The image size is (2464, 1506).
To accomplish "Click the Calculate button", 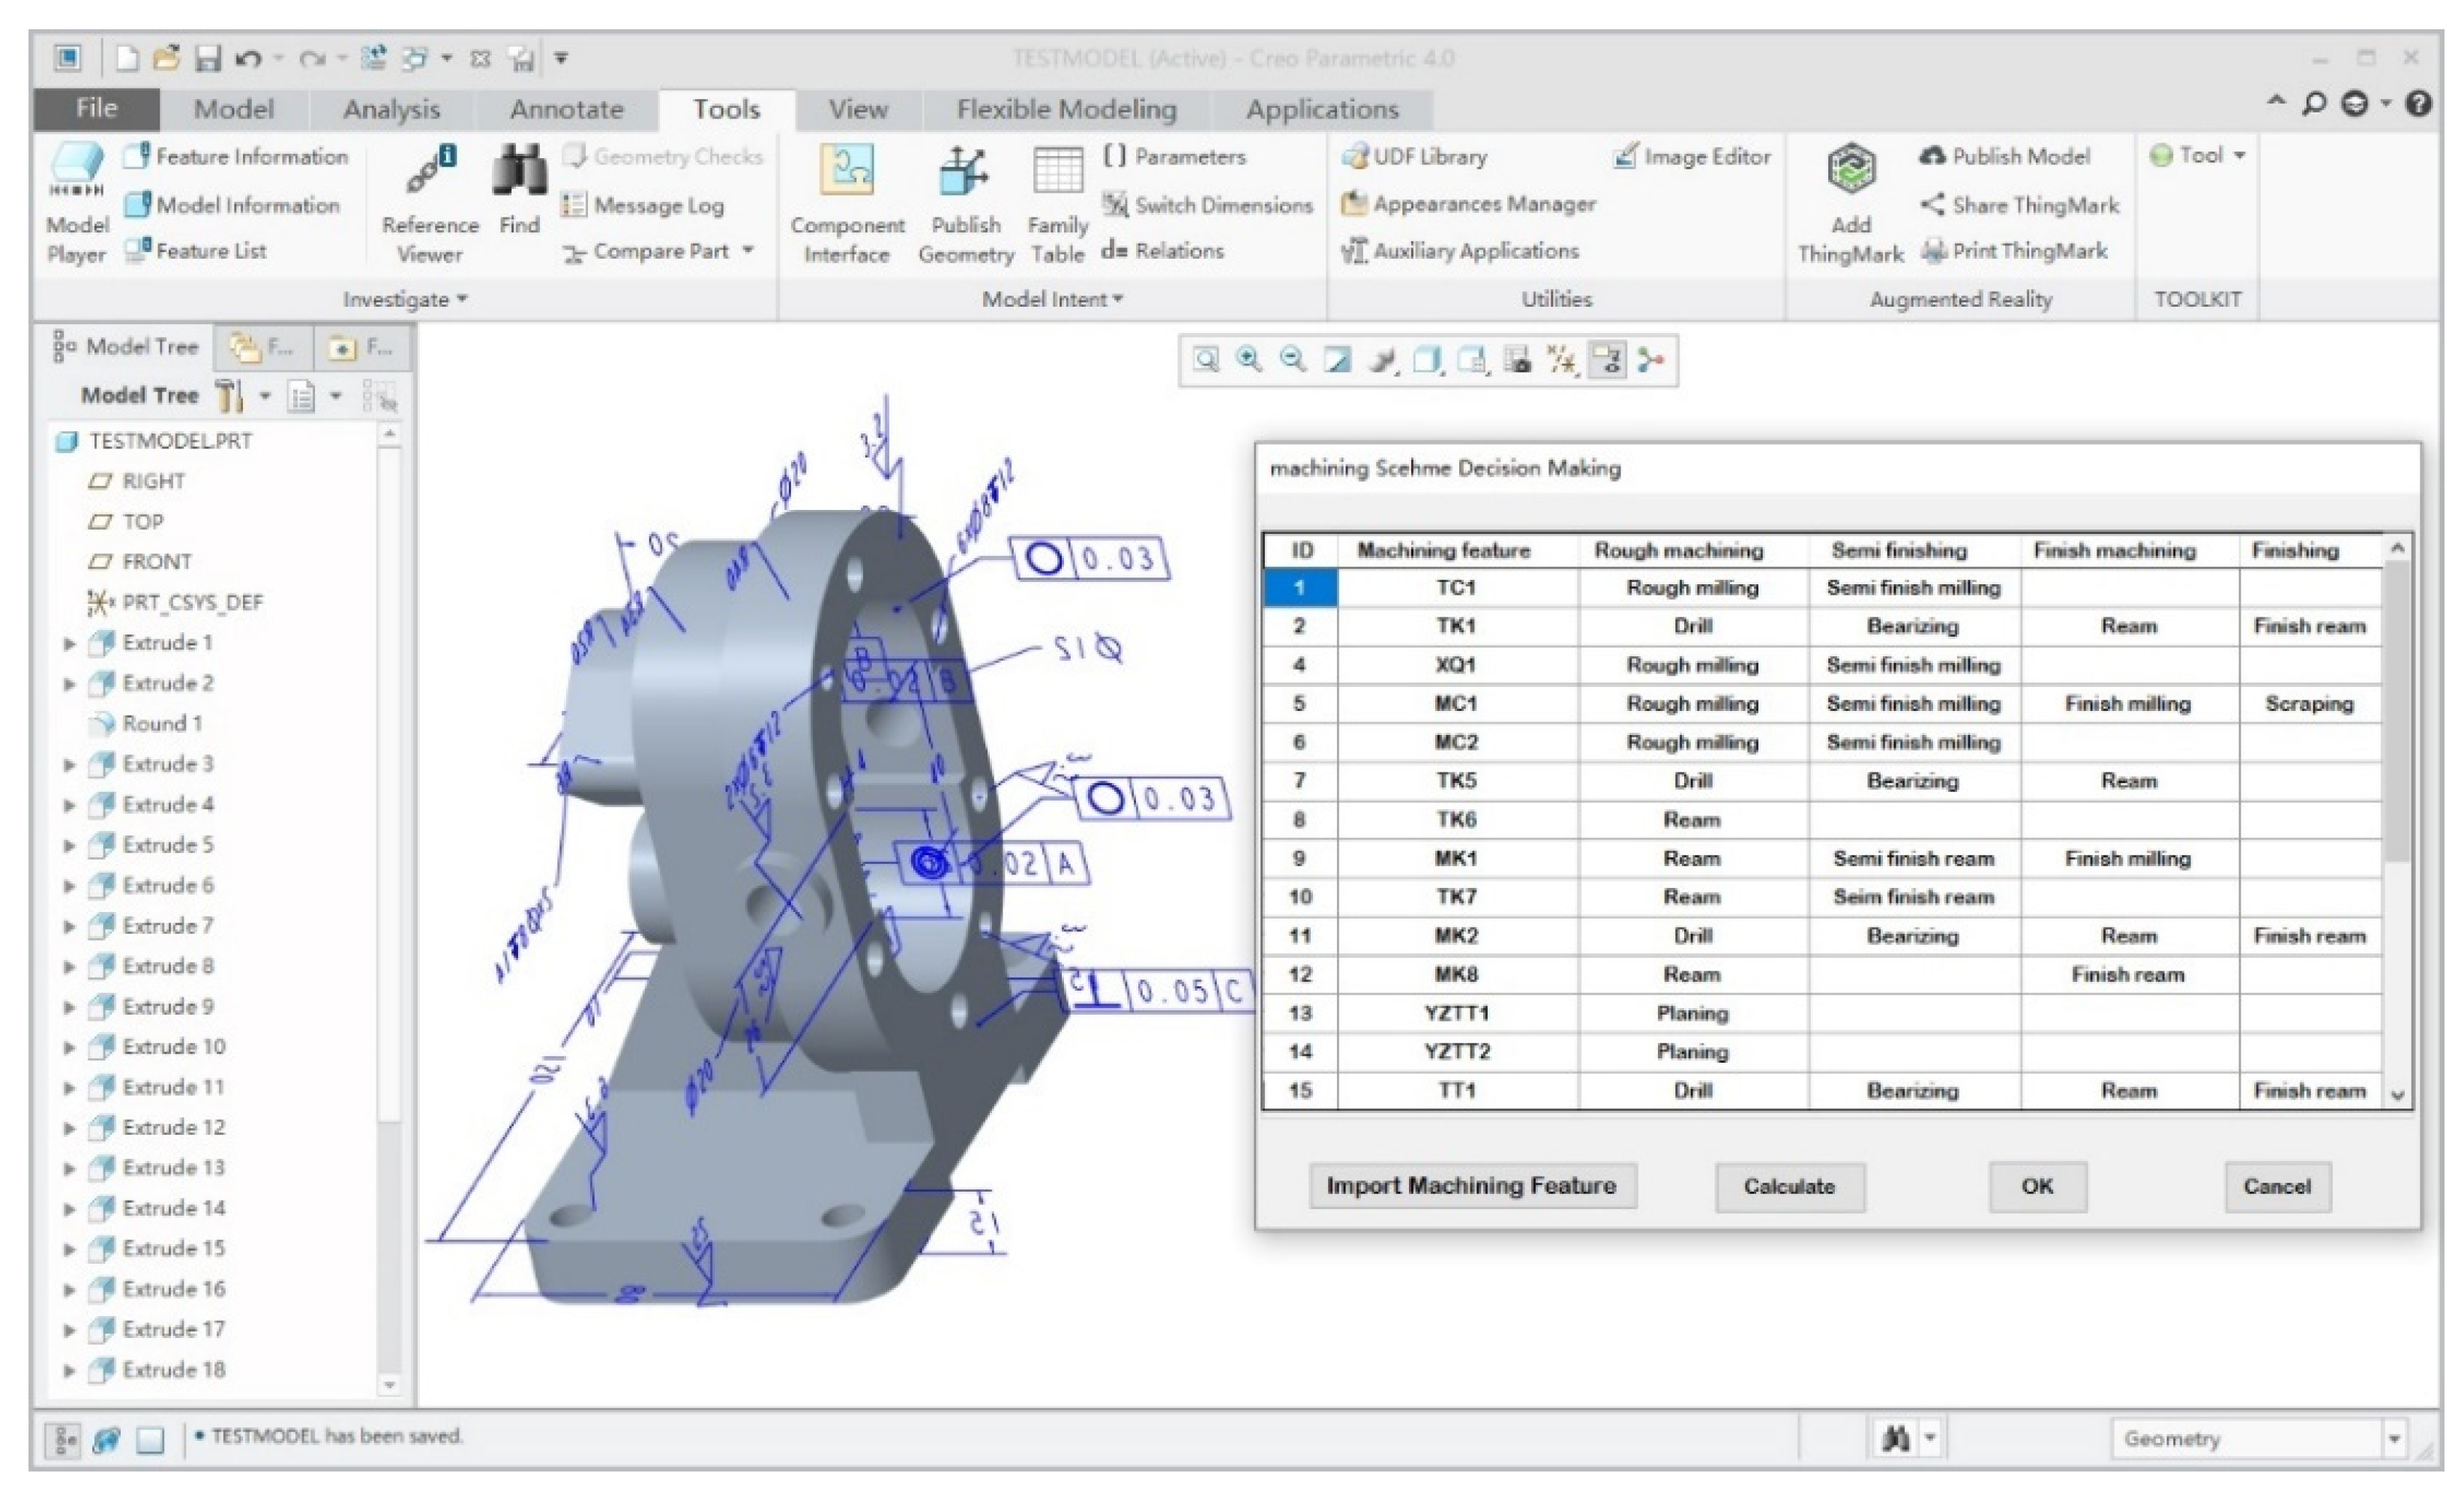I will tap(1790, 1187).
